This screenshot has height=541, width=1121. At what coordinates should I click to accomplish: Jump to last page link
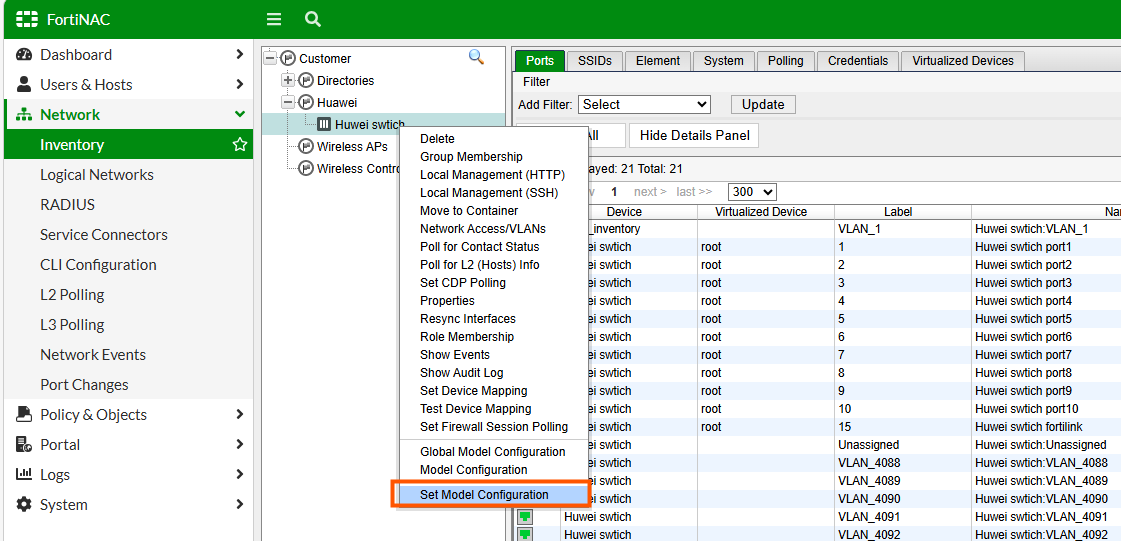(x=694, y=192)
